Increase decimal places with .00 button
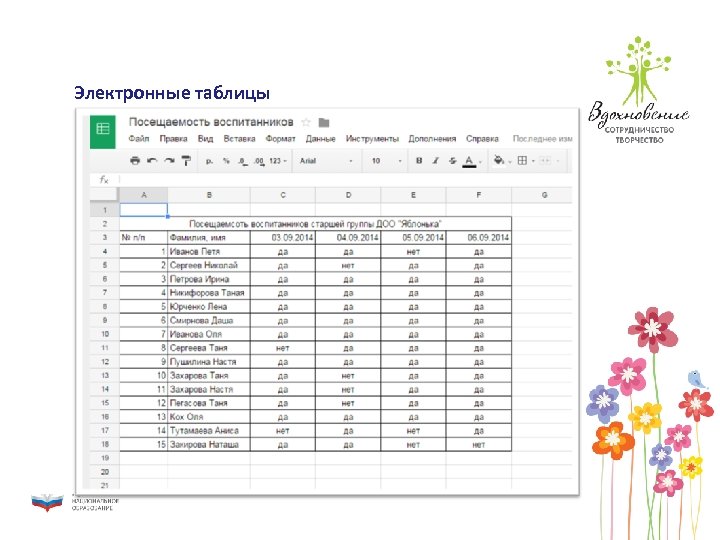This screenshot has height=540, width=720. tap(259, 161)
